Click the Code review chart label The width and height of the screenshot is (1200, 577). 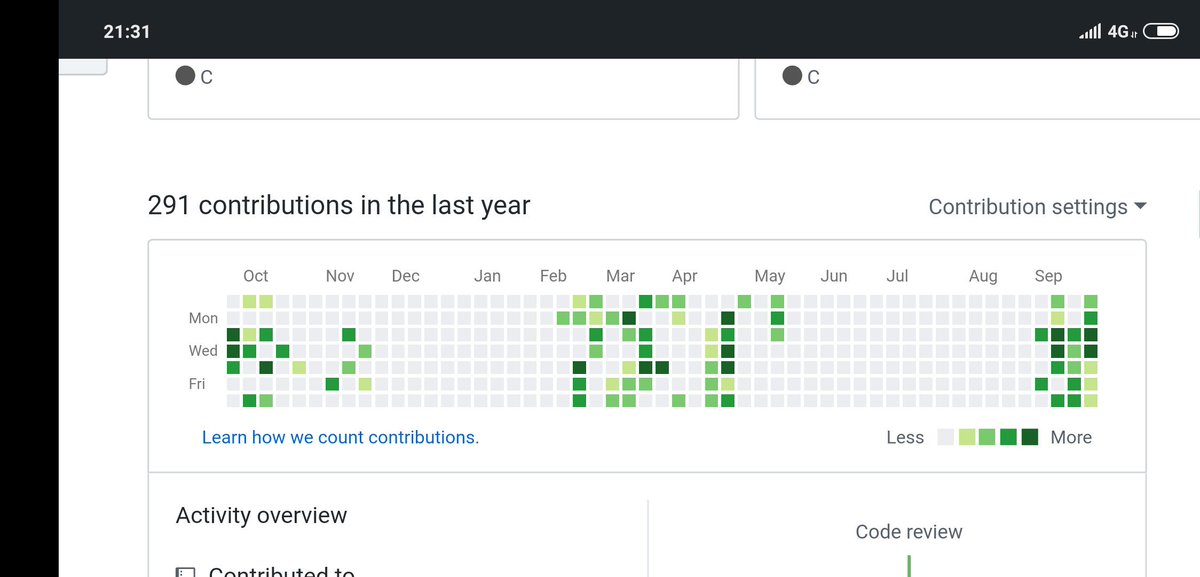(x=909, y=532)
